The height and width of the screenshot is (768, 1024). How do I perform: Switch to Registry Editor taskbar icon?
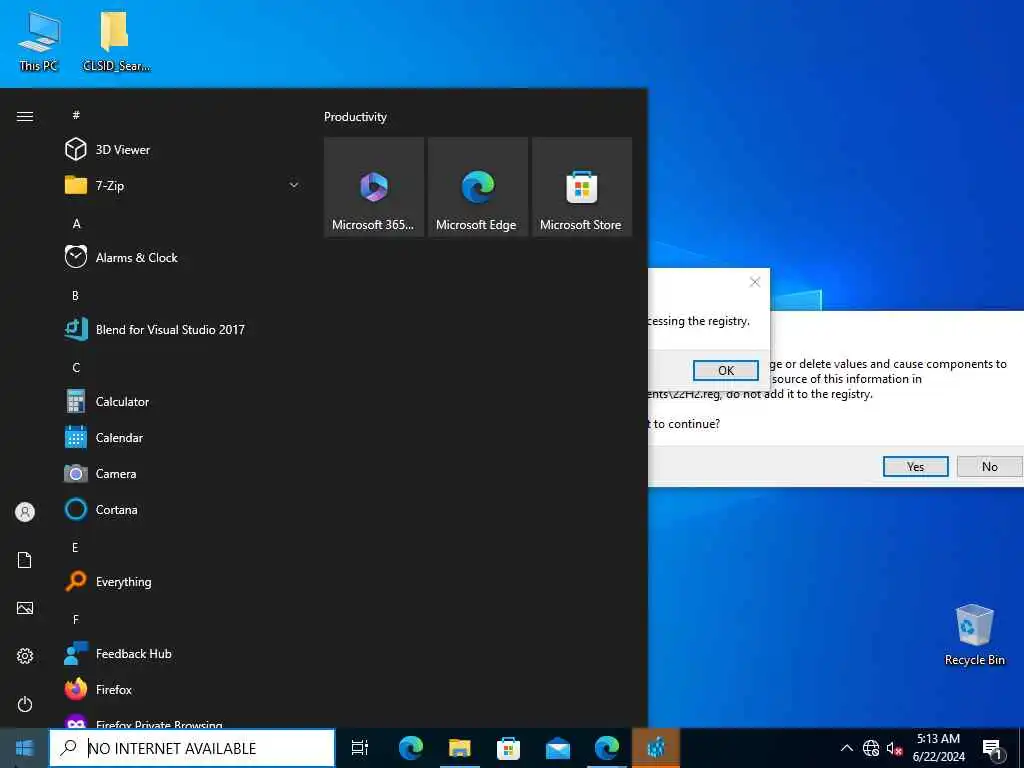(x=656, y=748)
